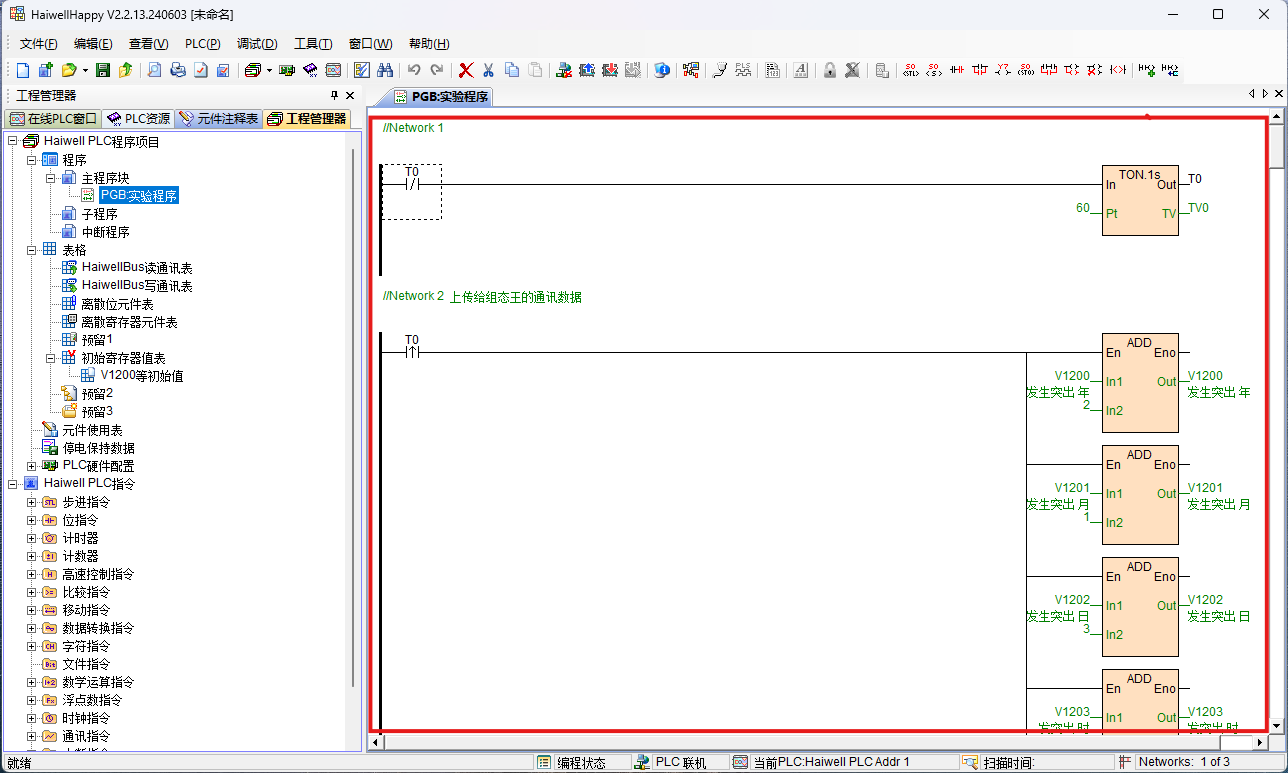Click the window cascade icon dropdown arrow
The height and width of the screenshot is (773, 1288).
269,70
